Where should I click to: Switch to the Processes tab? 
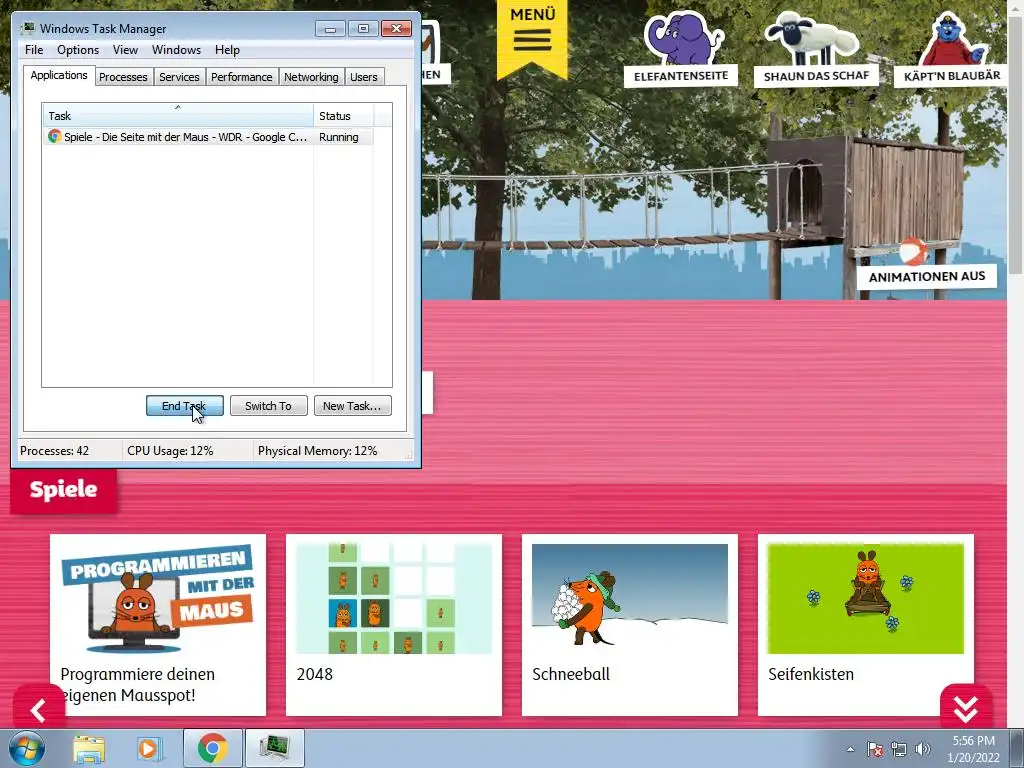(123, 77)
